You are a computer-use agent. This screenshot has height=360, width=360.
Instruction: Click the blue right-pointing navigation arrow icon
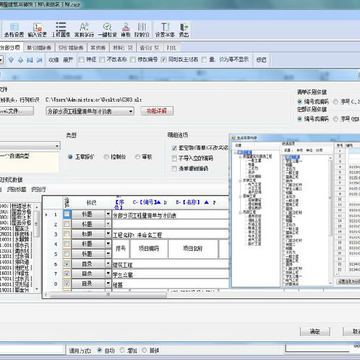[x=40, y=60]
